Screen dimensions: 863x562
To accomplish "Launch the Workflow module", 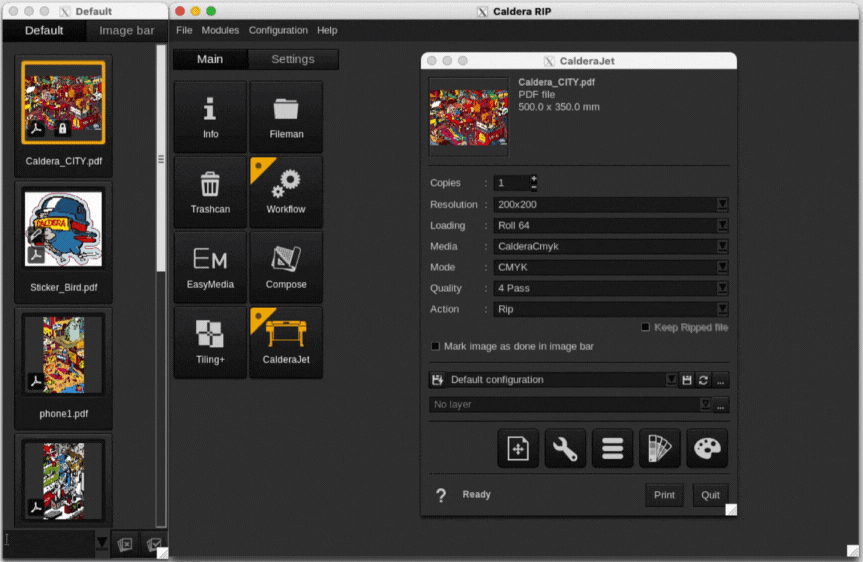I will (286, 192).
